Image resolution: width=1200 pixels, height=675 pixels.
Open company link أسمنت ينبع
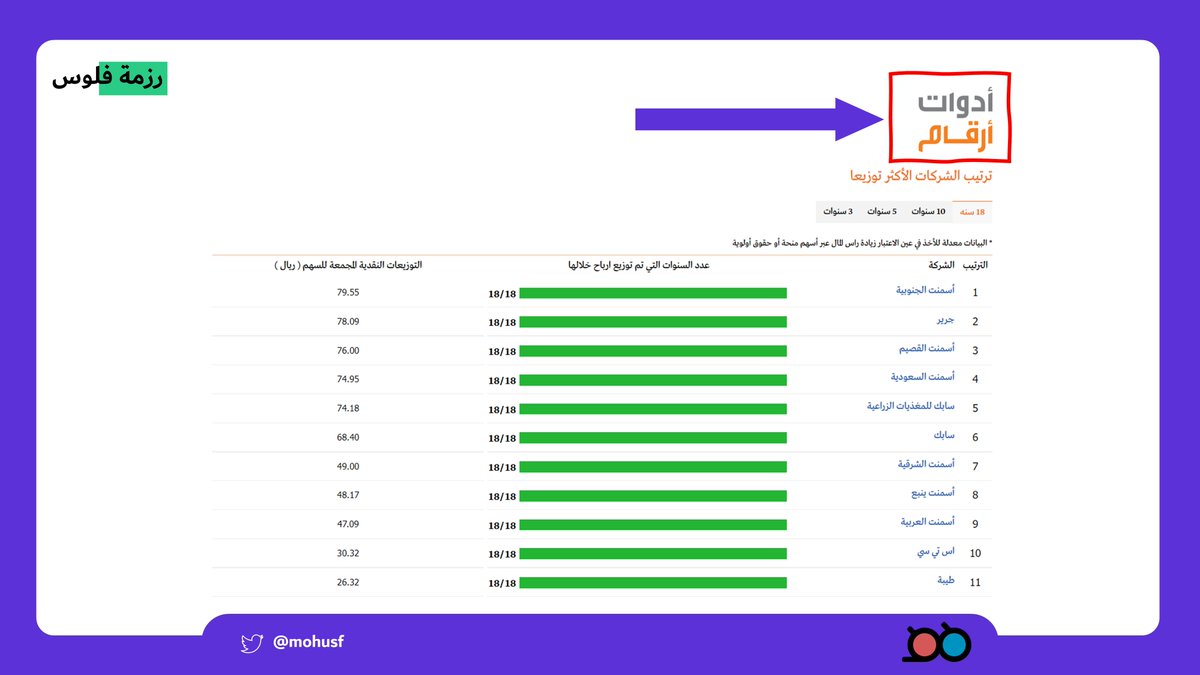point(931,493)
